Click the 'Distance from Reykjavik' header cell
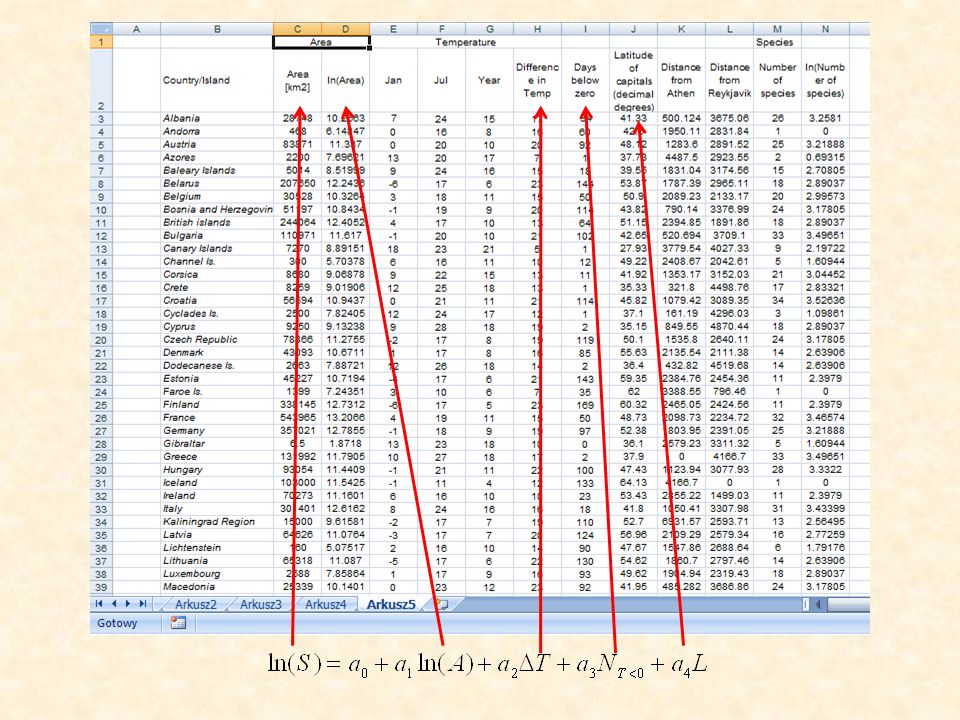This screenshot has height=720, width=960. pos(729,80)
